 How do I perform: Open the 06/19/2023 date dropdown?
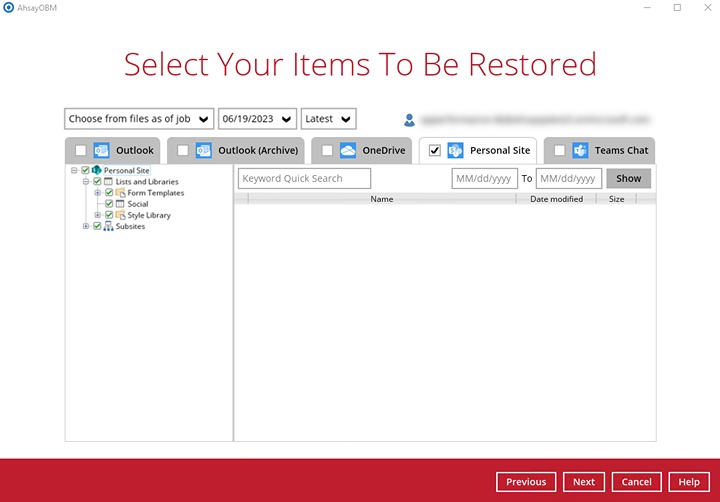click(x=257, y=119)
